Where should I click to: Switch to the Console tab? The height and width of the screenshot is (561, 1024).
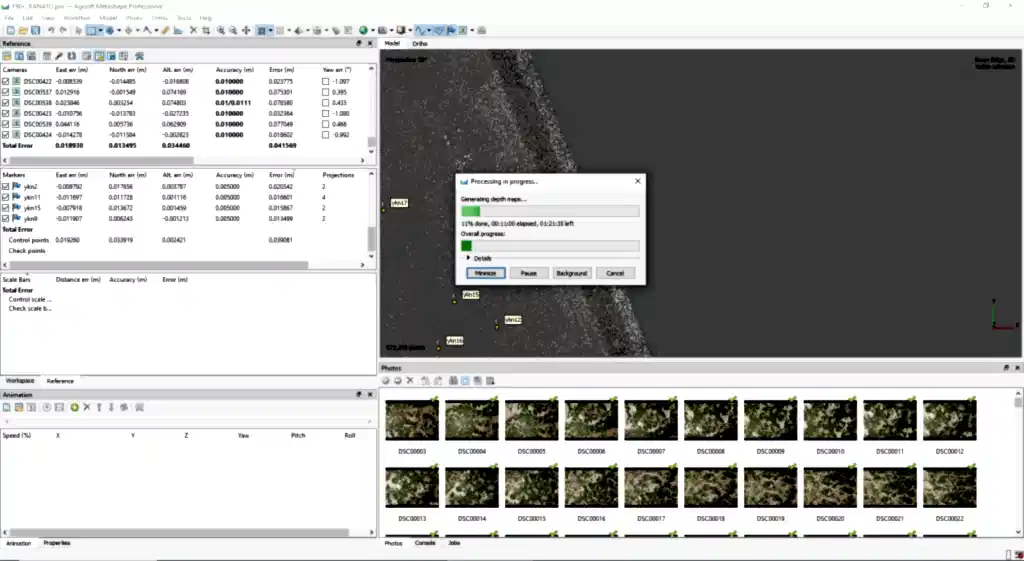pyautogui.click(x=424, y=543)
